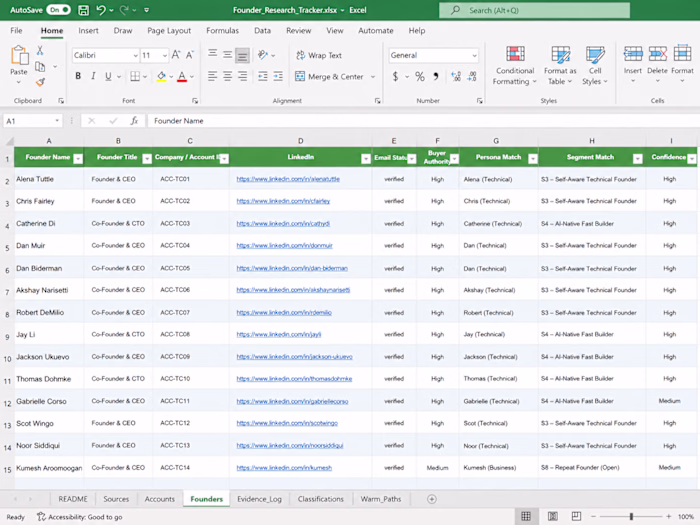Click Accessibility: Good to go status

pyautogui.click(x=79, y=517)
